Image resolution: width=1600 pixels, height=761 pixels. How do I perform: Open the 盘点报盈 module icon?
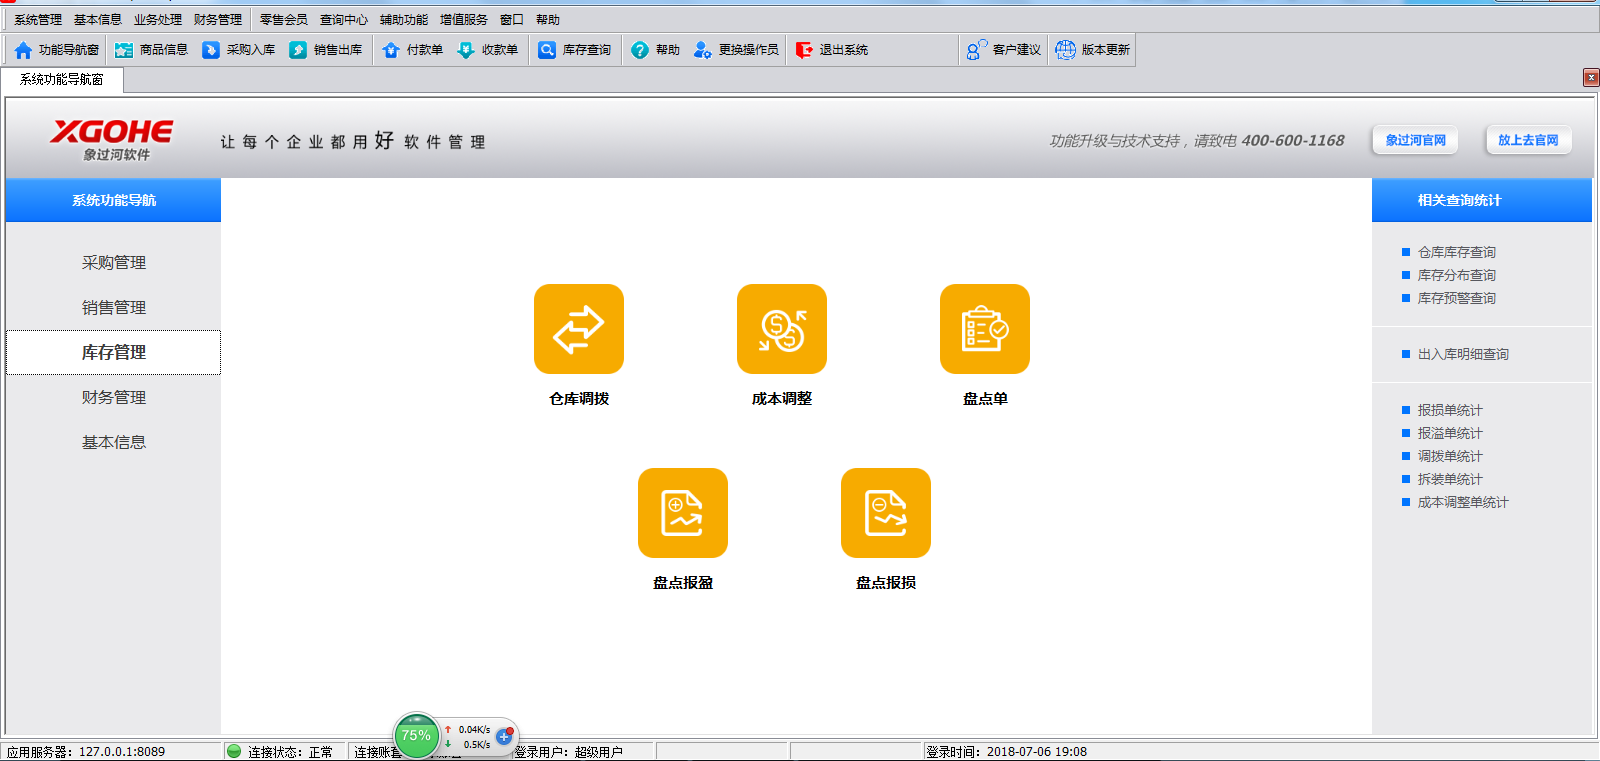[x=683, y=513]
